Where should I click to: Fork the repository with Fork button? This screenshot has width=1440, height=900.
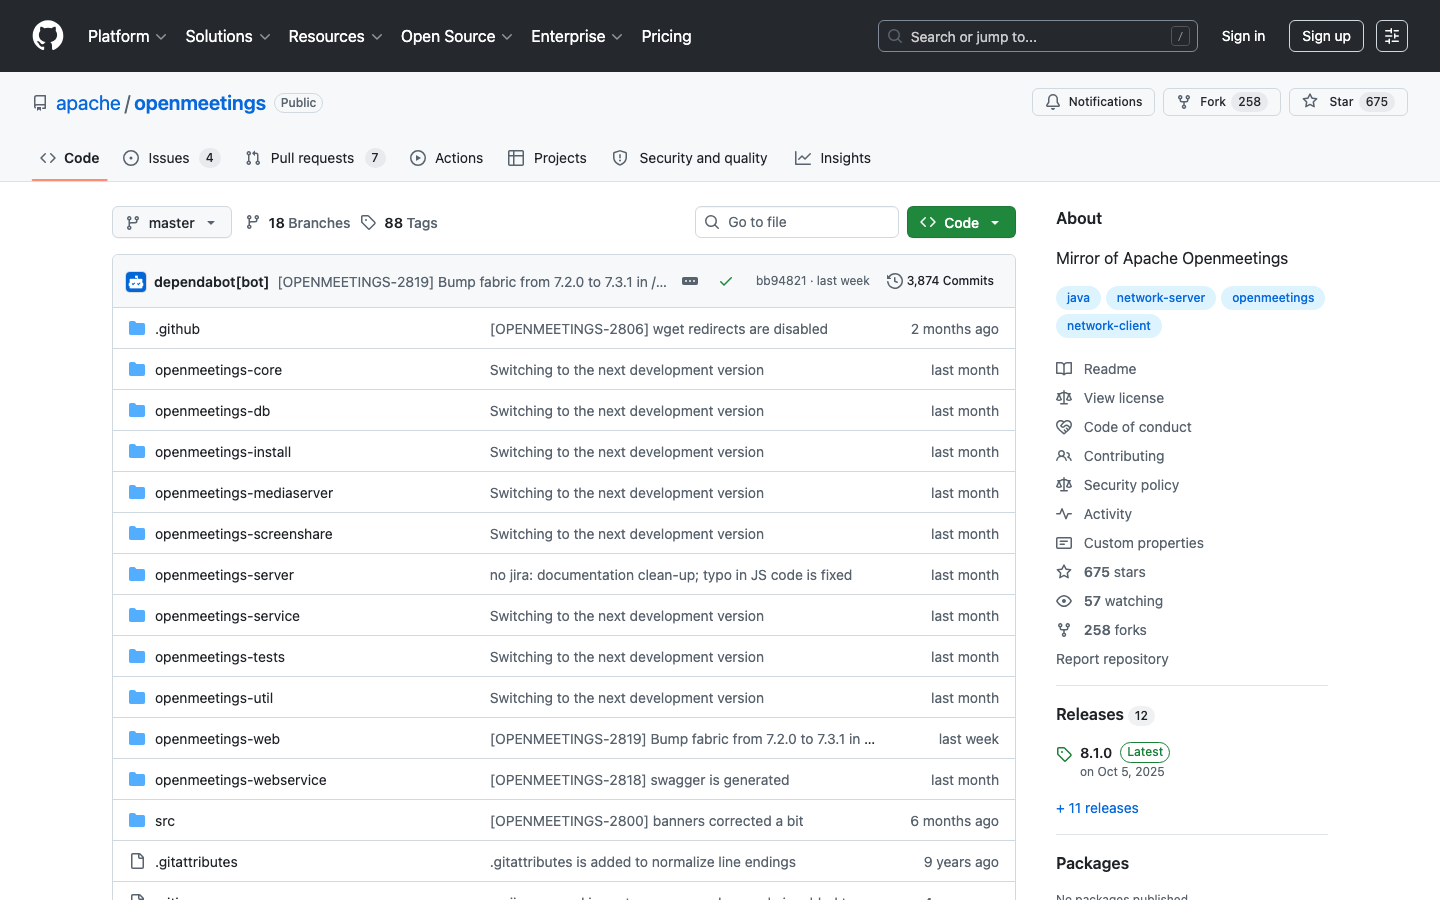point(1221,102)
